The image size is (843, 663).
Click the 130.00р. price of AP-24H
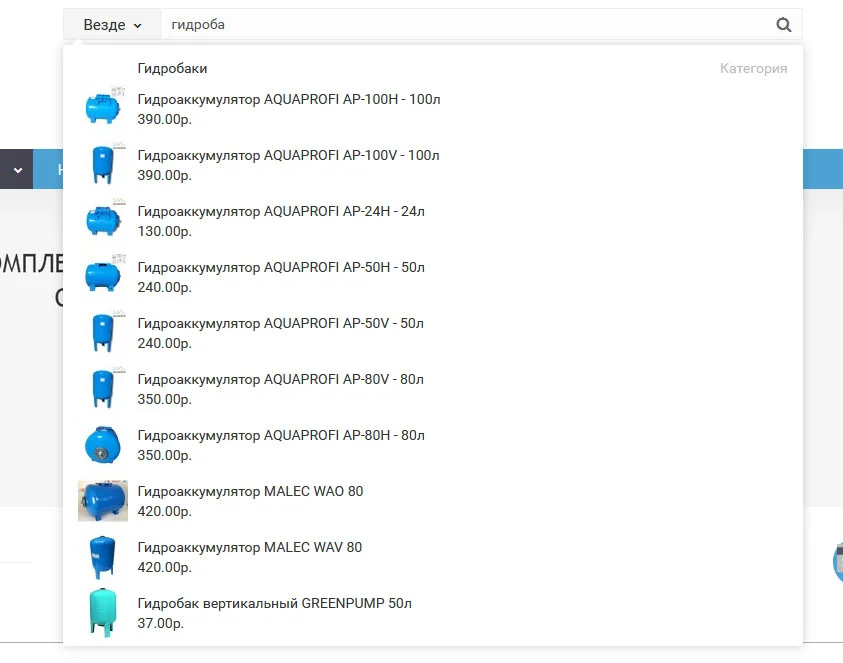point(165,231)
